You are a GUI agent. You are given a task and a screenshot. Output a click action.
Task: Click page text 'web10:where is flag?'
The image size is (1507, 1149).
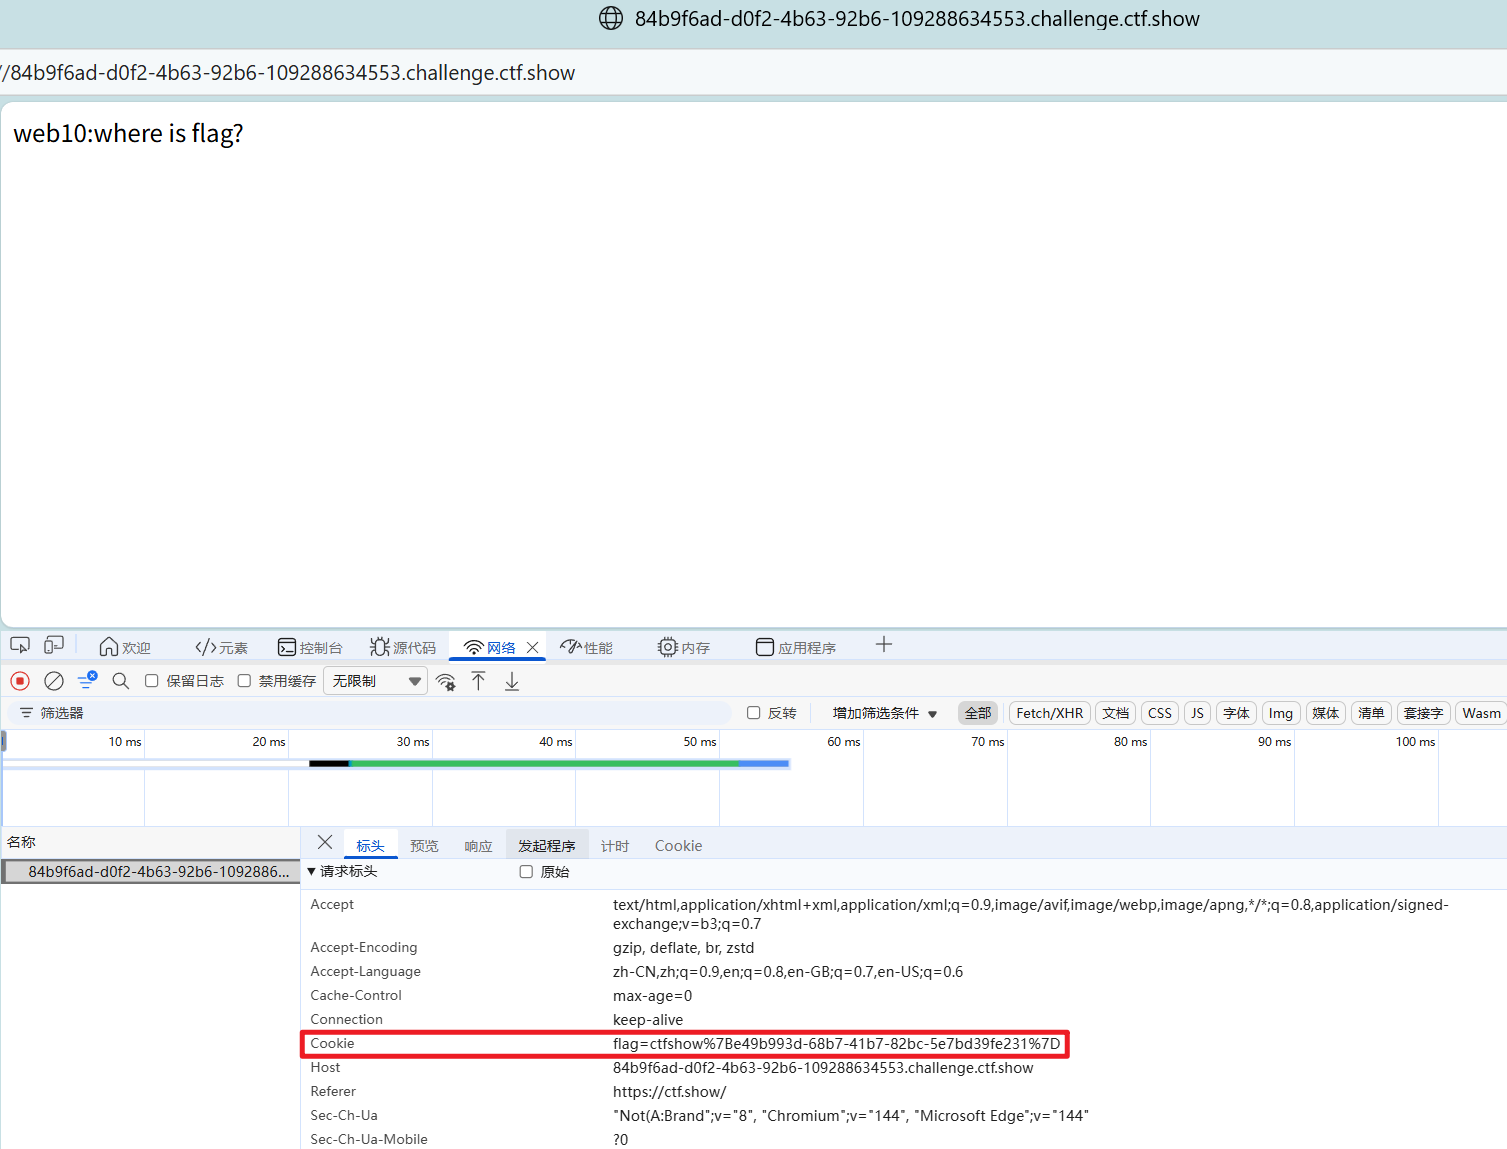tap(128, 134)
